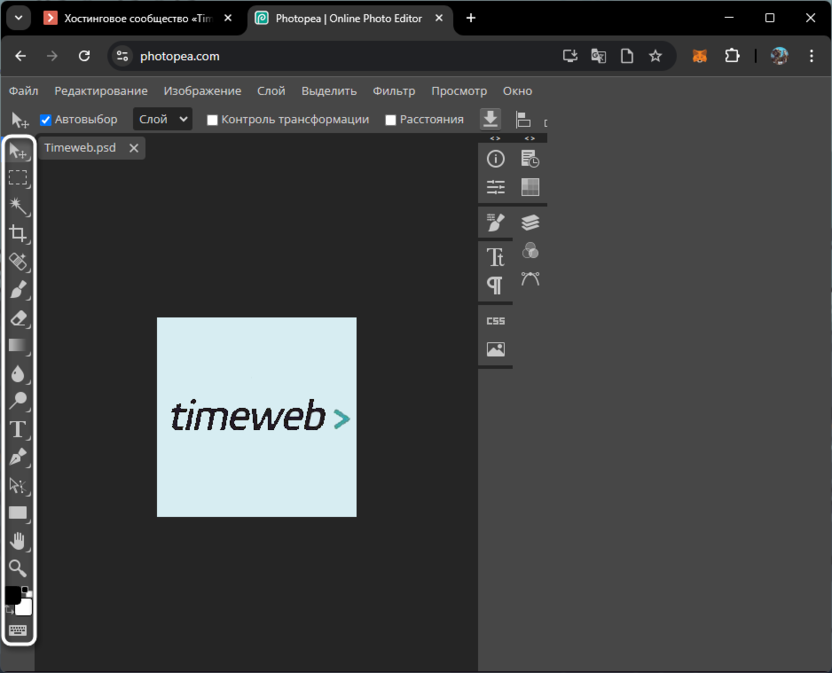Open the Файл menu
Viewport: 832px width, 673px height.
[x=24, y=91]
